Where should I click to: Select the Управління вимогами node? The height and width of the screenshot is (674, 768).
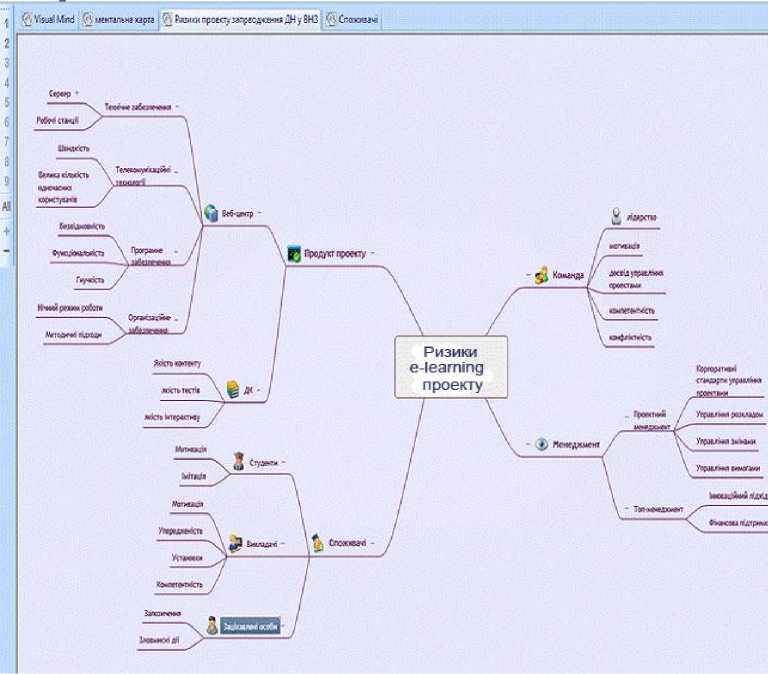[728, 468]
